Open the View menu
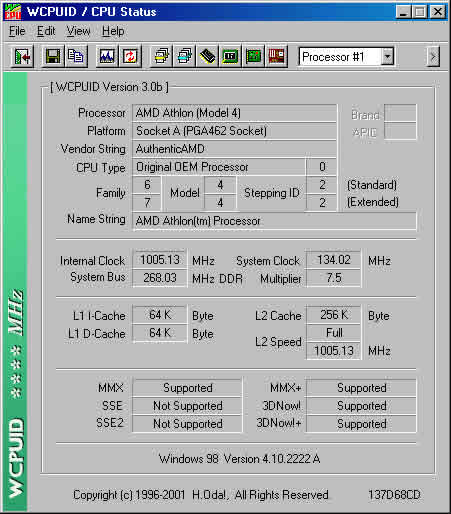The height and width of the screenshot is (514, 451). coord(78,31)
